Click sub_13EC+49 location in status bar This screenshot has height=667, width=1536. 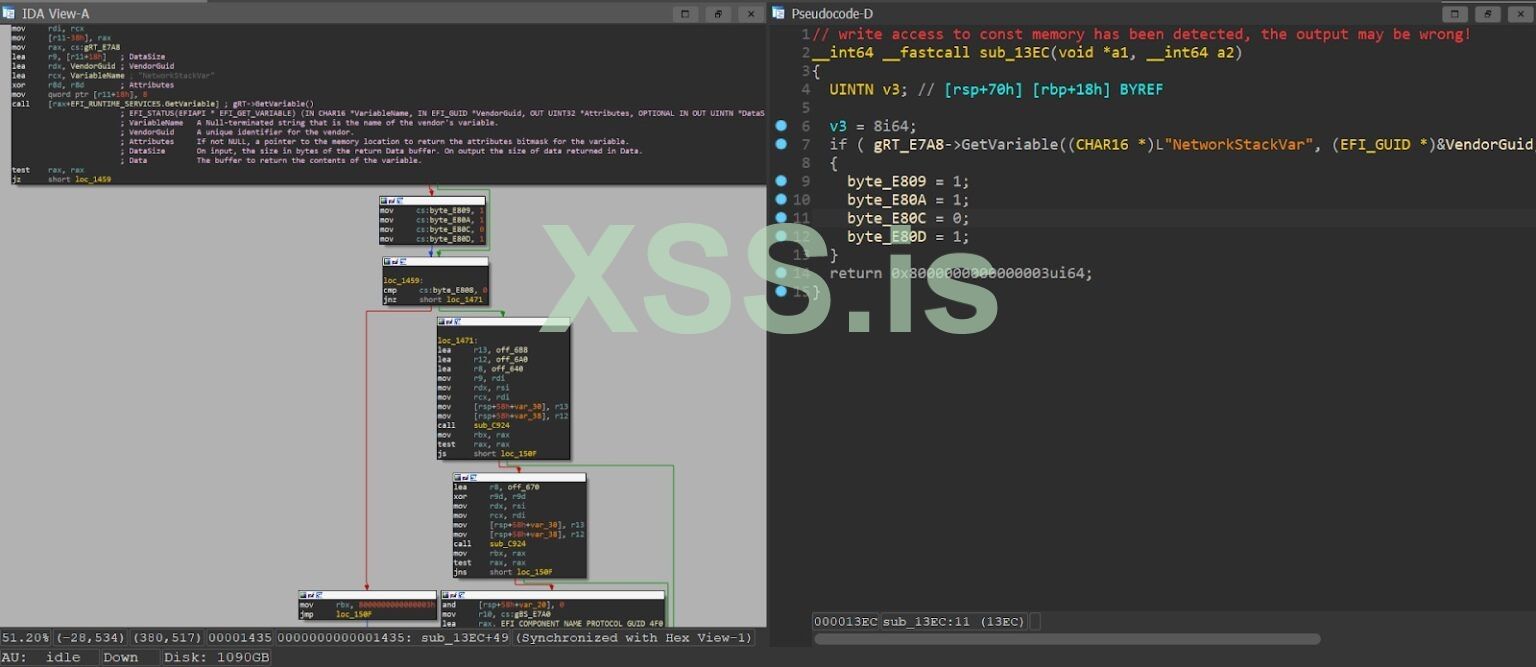465,637
